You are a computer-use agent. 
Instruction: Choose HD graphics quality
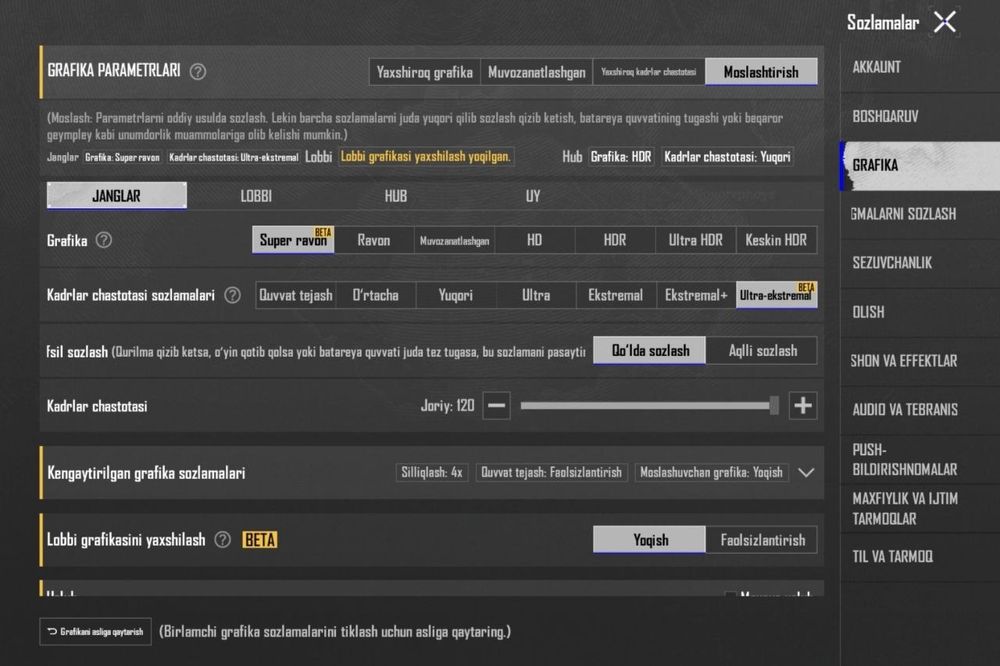coord(534,240)
